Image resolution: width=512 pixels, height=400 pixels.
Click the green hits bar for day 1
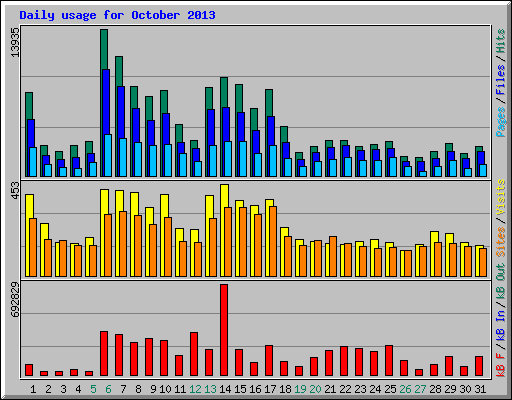29,105
